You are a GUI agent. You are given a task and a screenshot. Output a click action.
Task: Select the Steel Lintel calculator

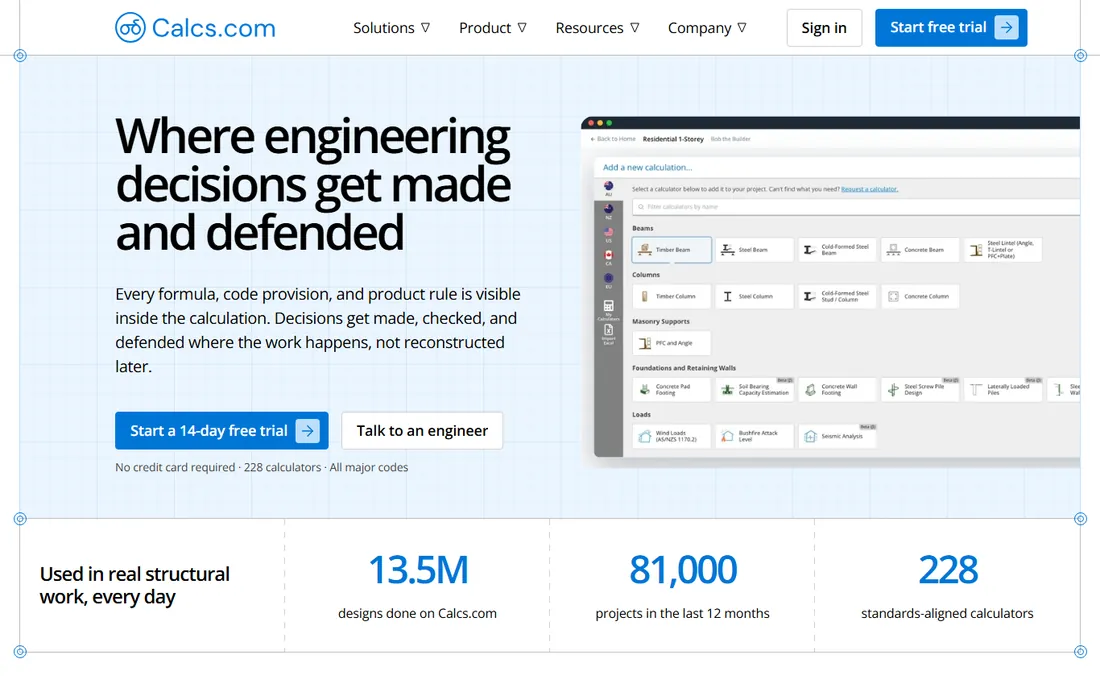tap(1003, 250)
